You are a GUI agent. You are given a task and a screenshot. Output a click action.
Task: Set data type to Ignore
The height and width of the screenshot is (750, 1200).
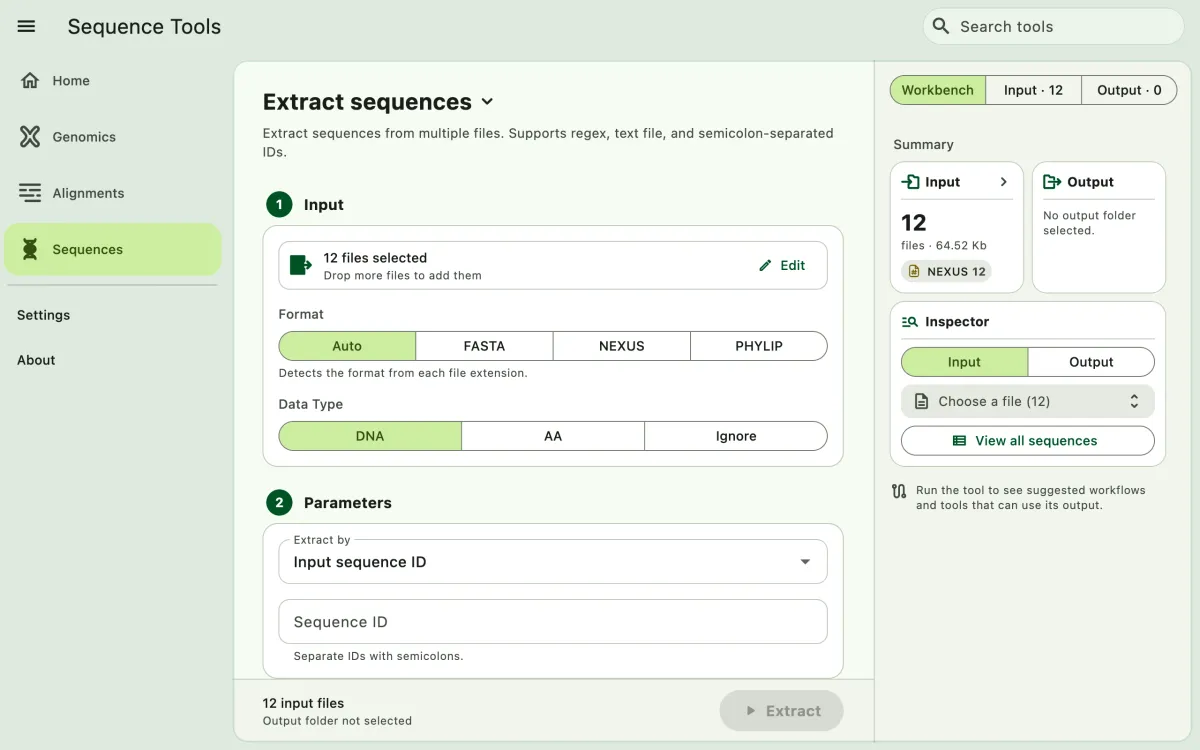click(x=736, y=436)
